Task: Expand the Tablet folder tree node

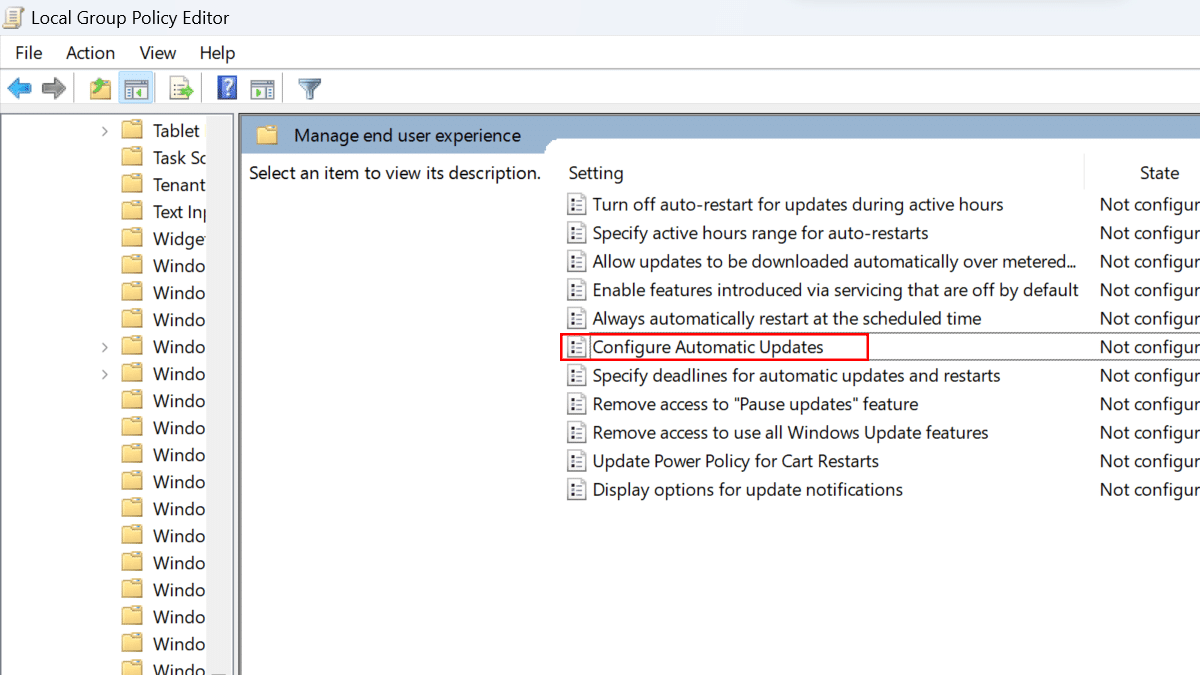Action: point(105,131)
